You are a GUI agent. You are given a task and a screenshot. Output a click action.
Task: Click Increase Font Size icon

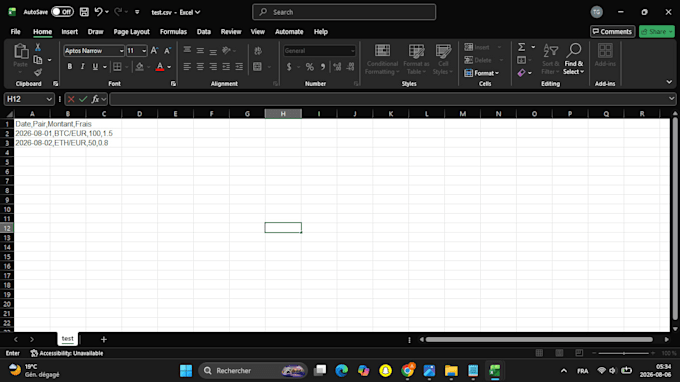point(154,51)
